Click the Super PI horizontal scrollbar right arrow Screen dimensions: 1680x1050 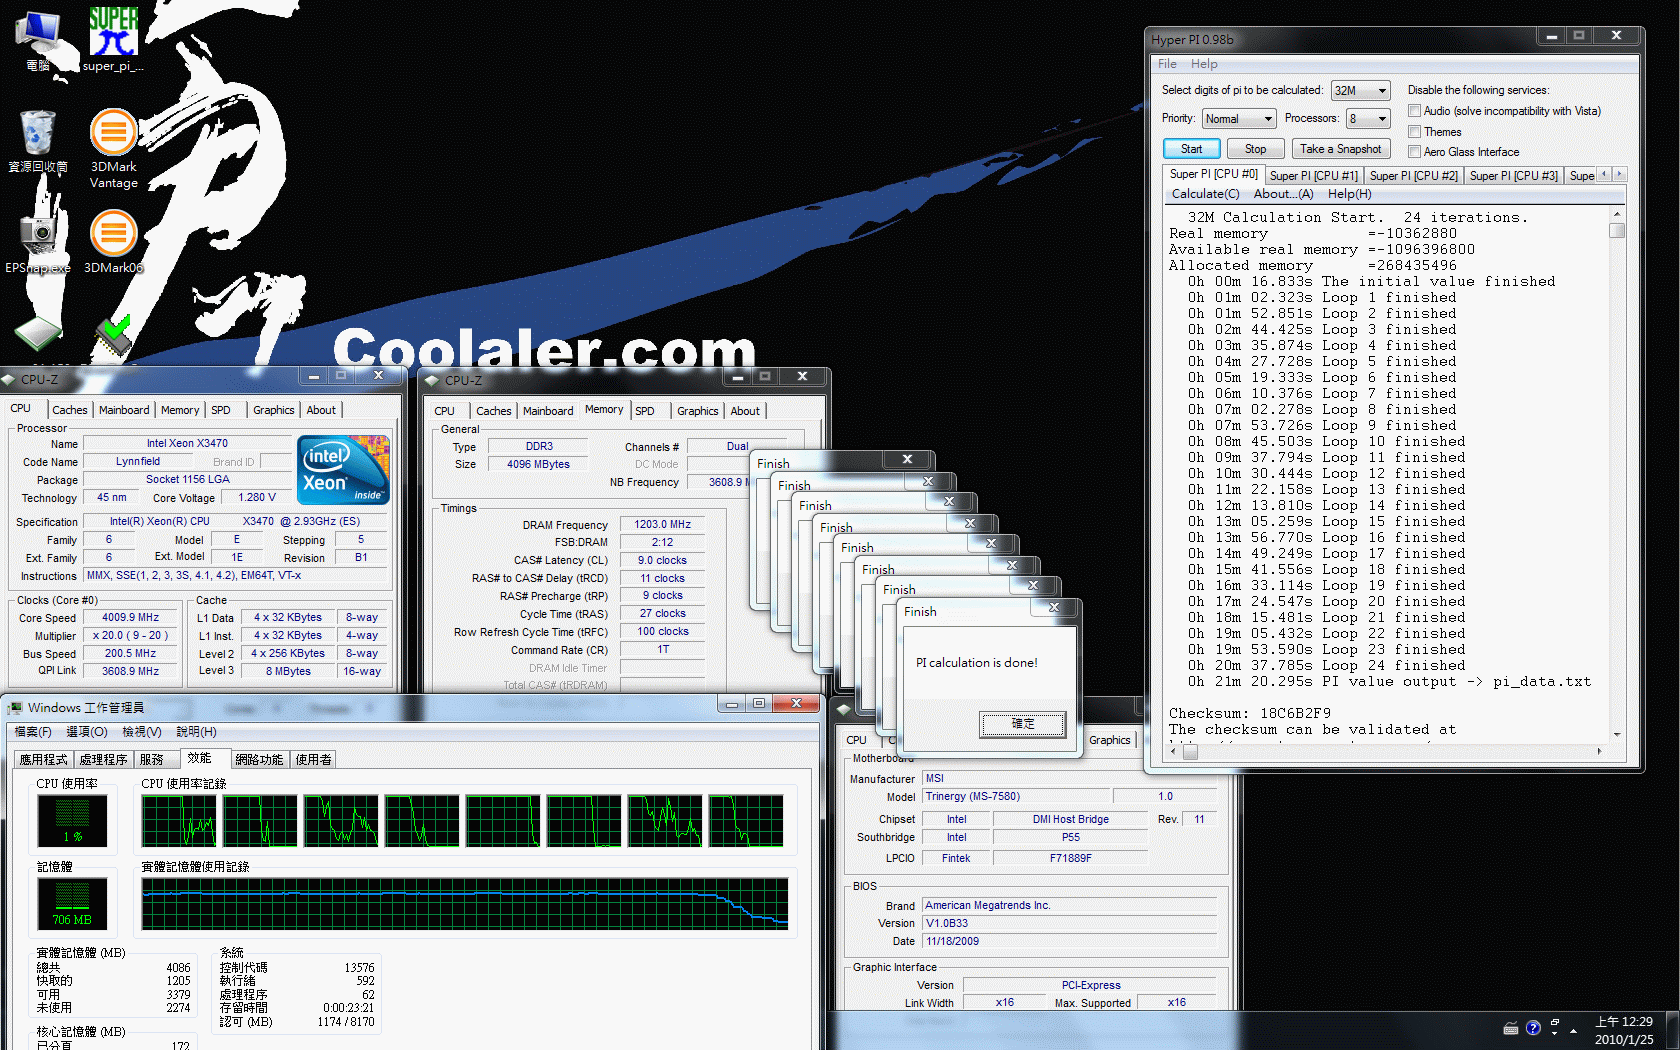[x=1599, y=751]
